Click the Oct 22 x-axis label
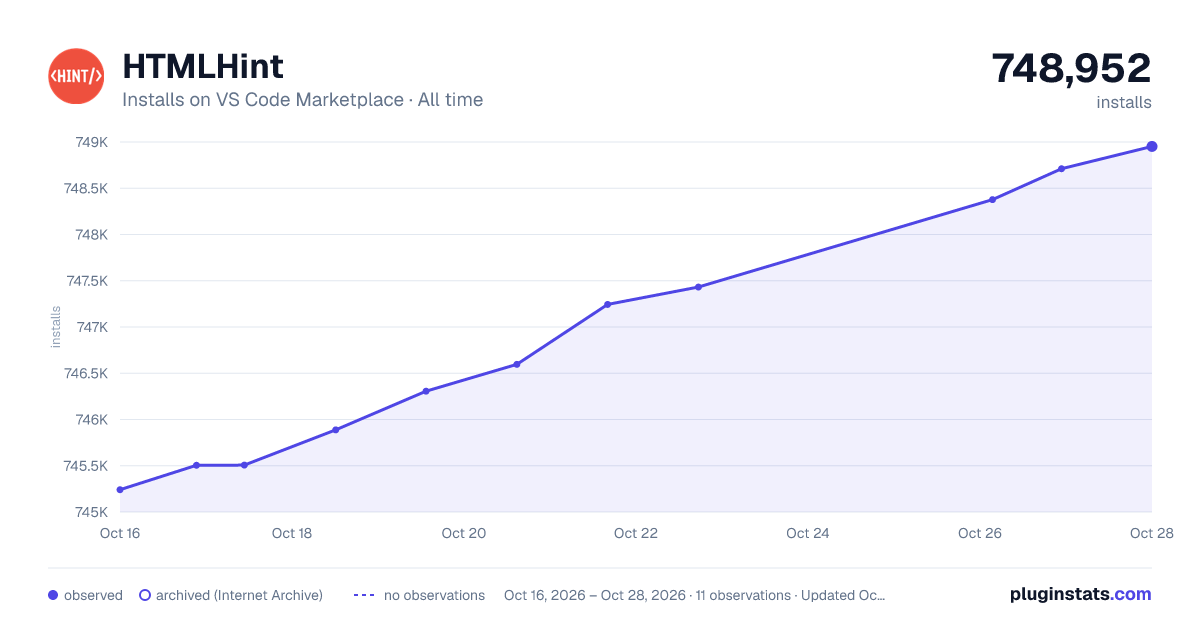 (x=636, y=533)
